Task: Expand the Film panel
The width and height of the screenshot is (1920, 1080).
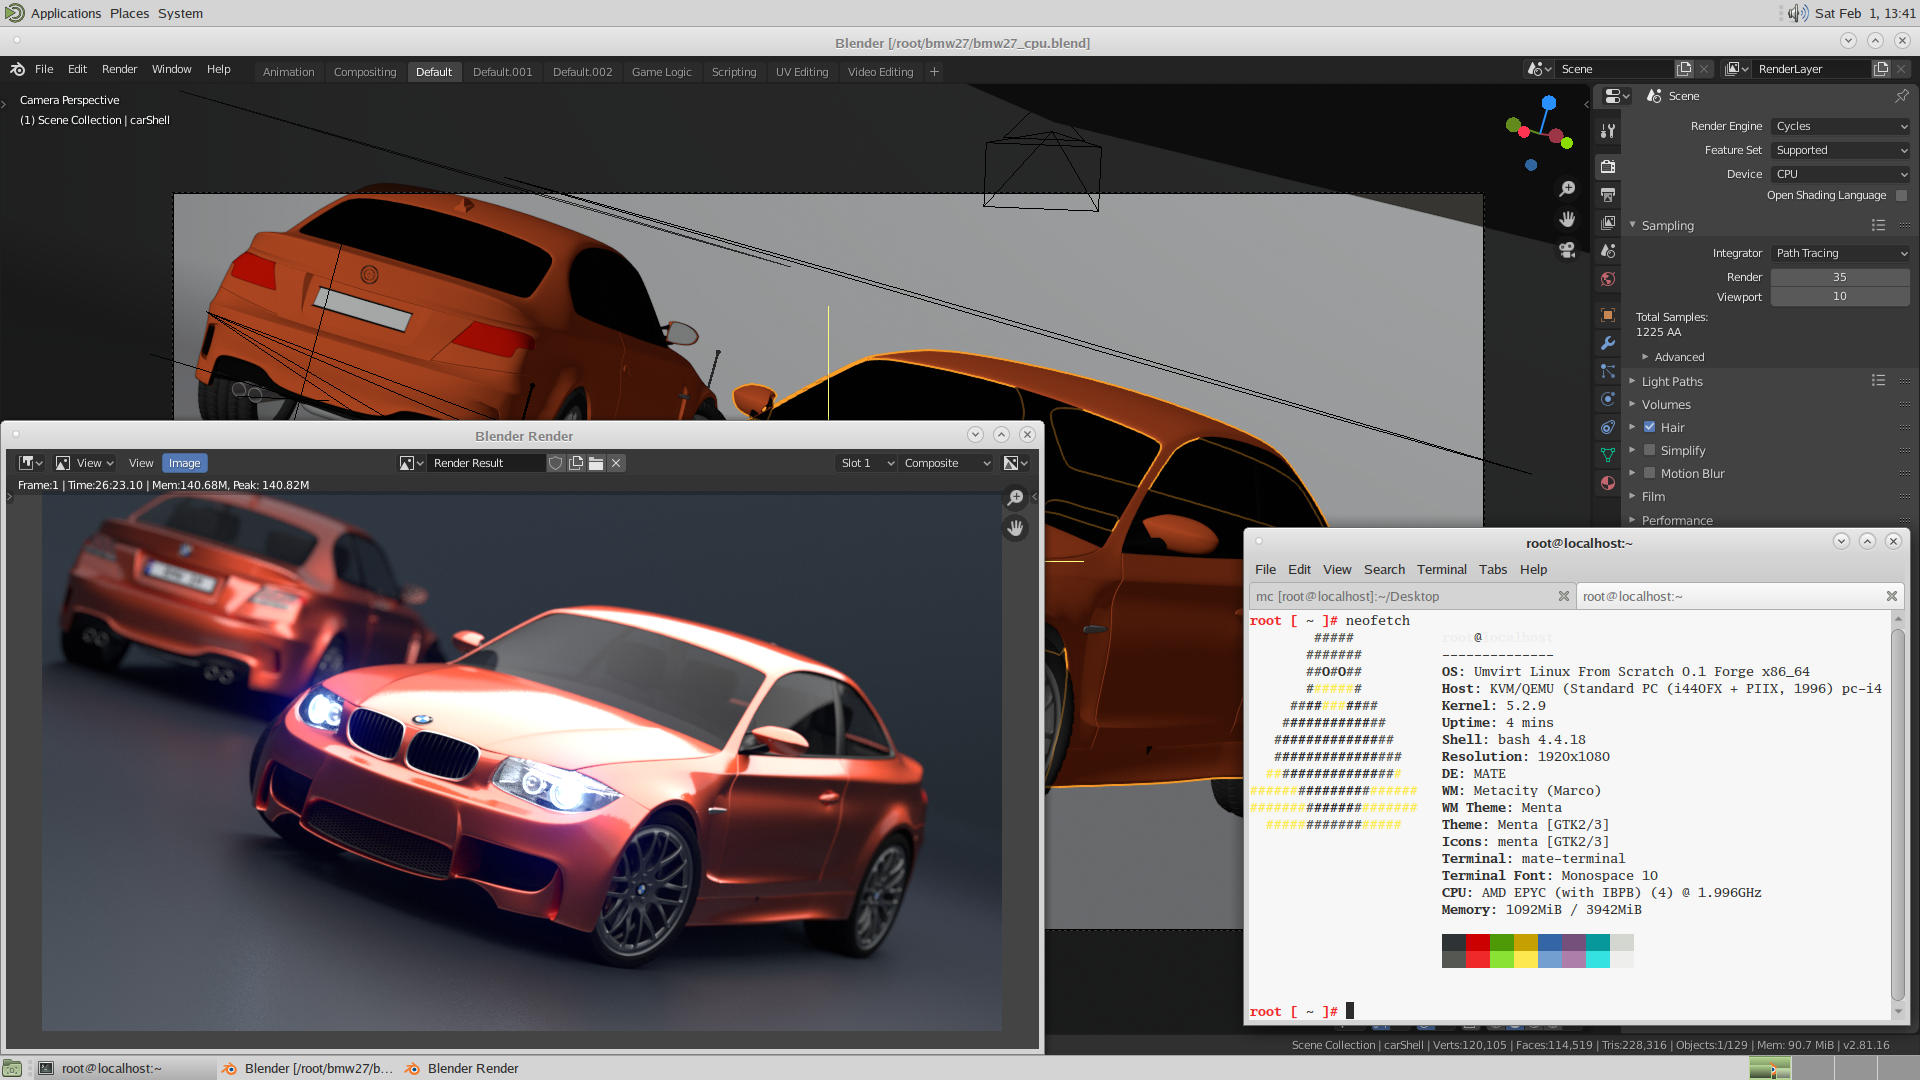Action: 1632,496
